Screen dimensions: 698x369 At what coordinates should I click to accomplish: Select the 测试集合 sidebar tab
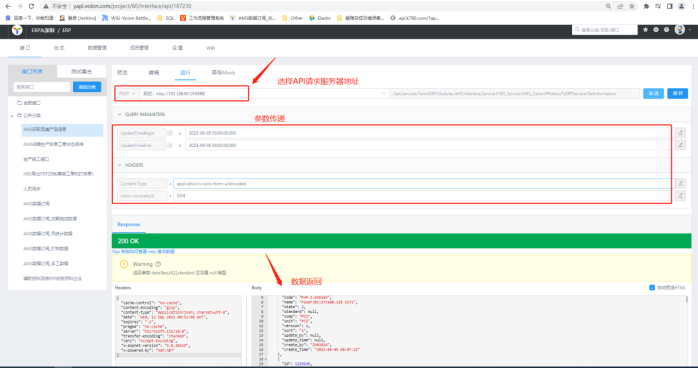(x=81, y=72)
